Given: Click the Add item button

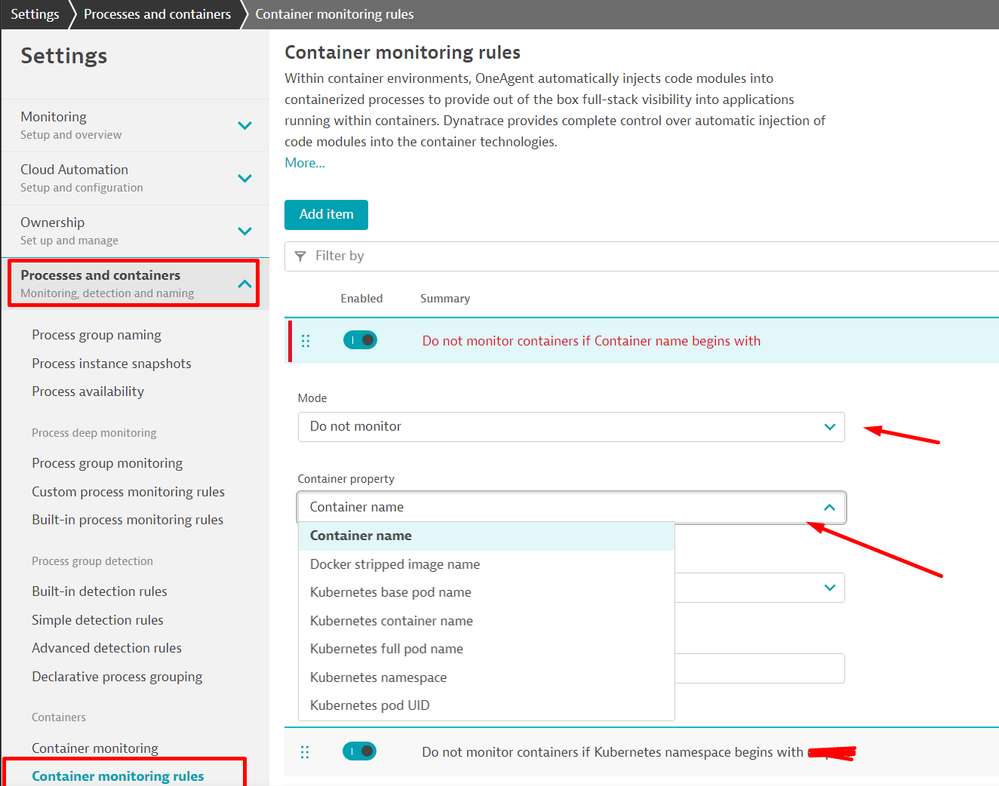Looking at the screenshot, I should [326, 215].
